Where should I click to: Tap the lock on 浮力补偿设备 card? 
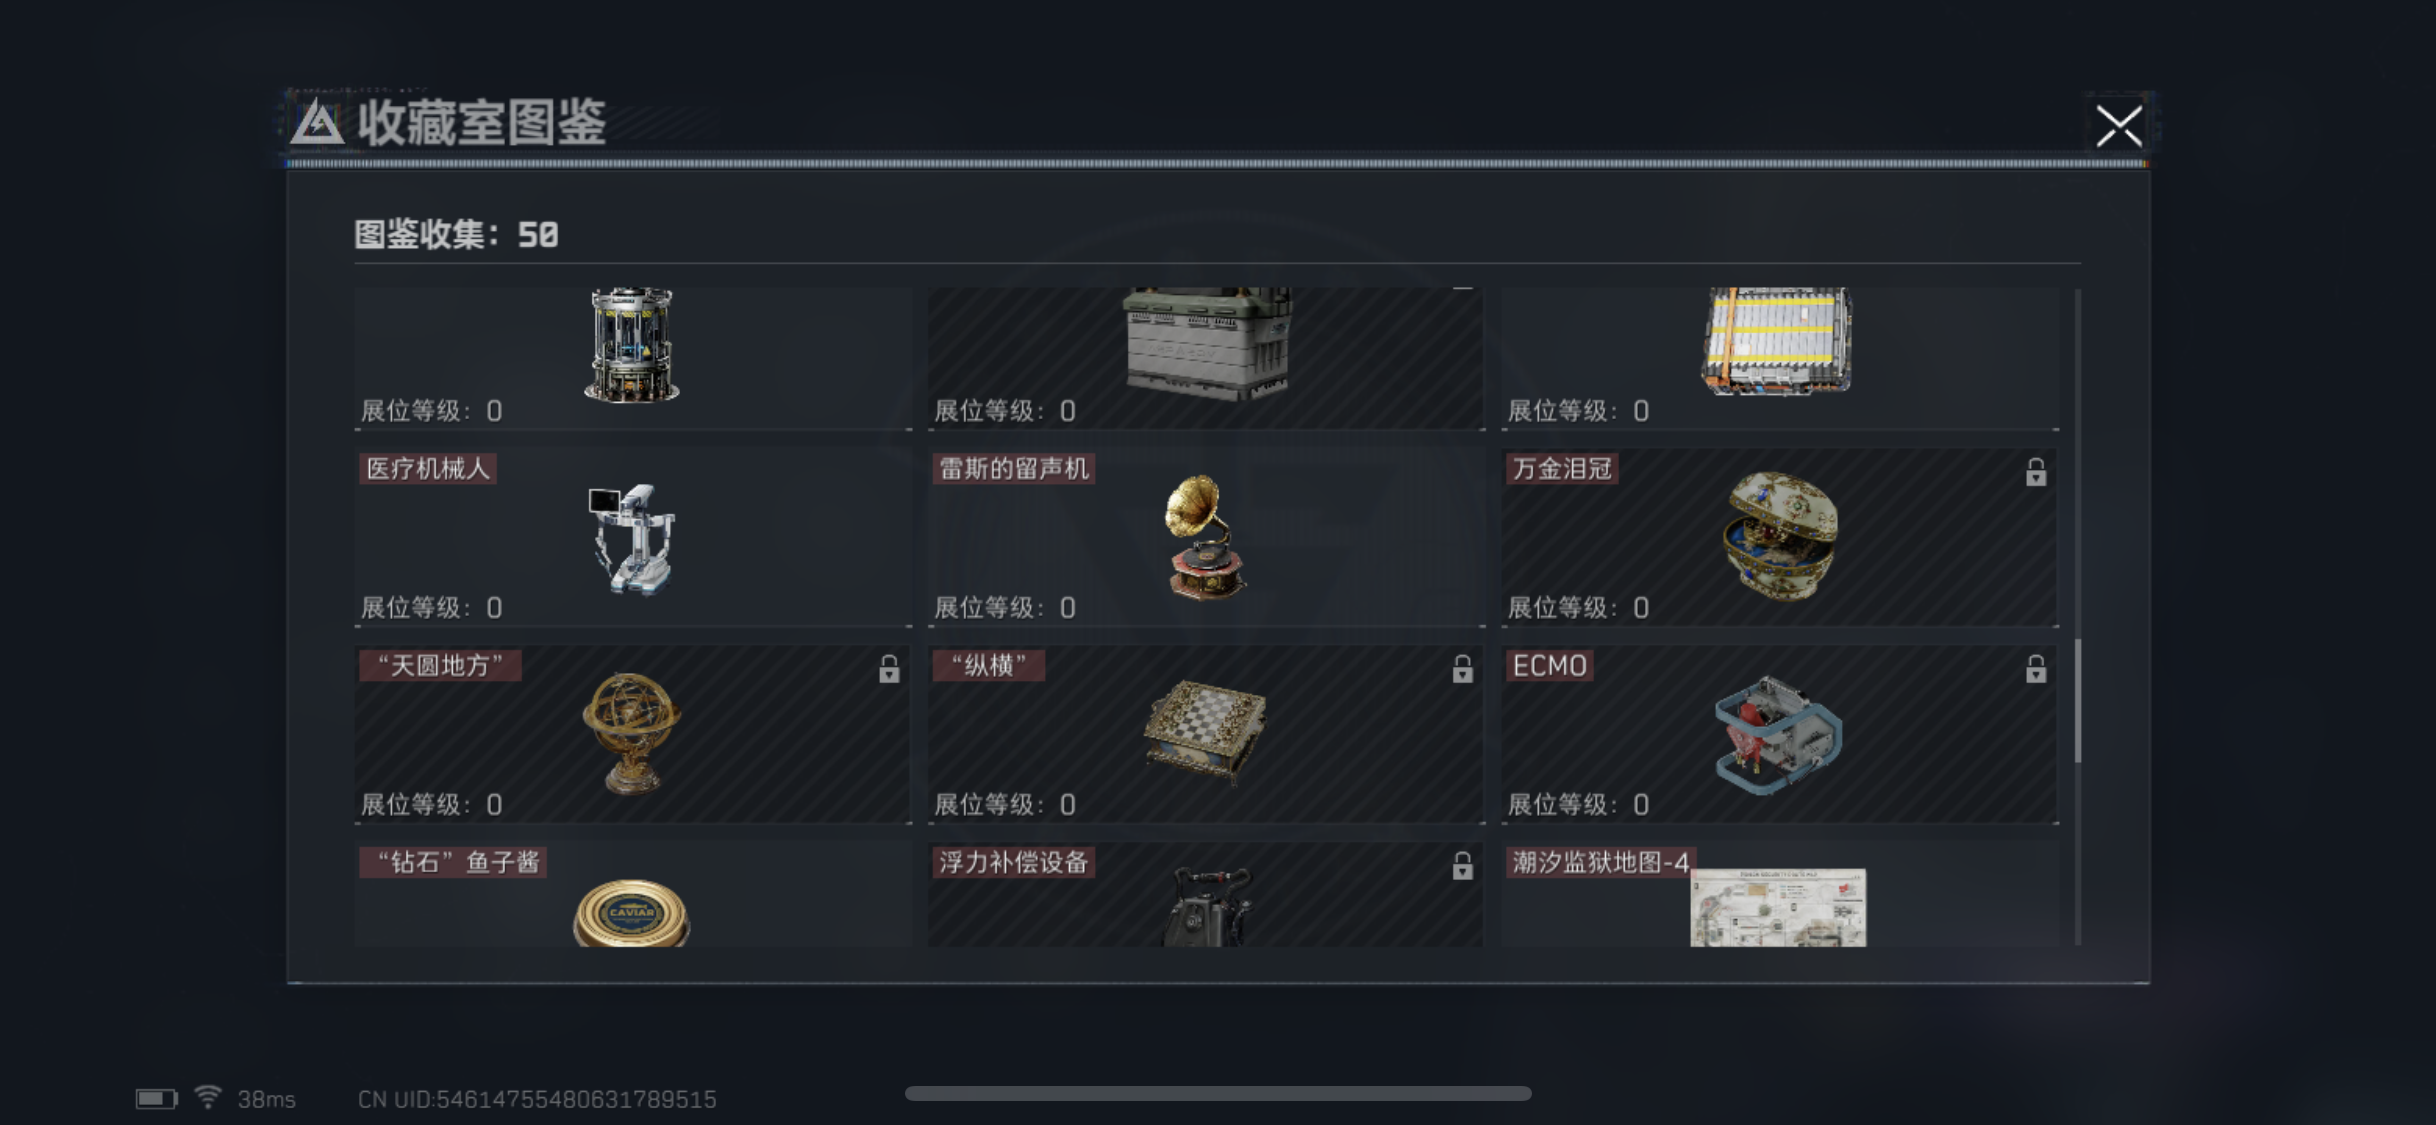[x=1462, y=866]
